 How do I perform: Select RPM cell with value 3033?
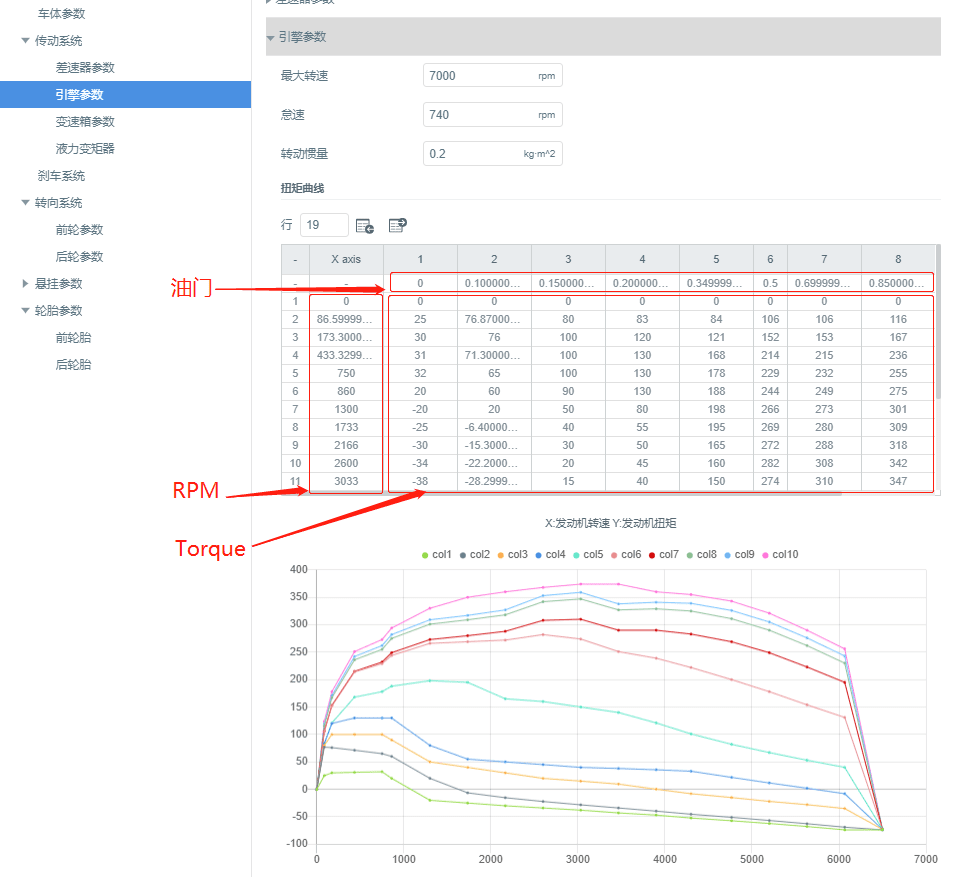coord(346,481)
